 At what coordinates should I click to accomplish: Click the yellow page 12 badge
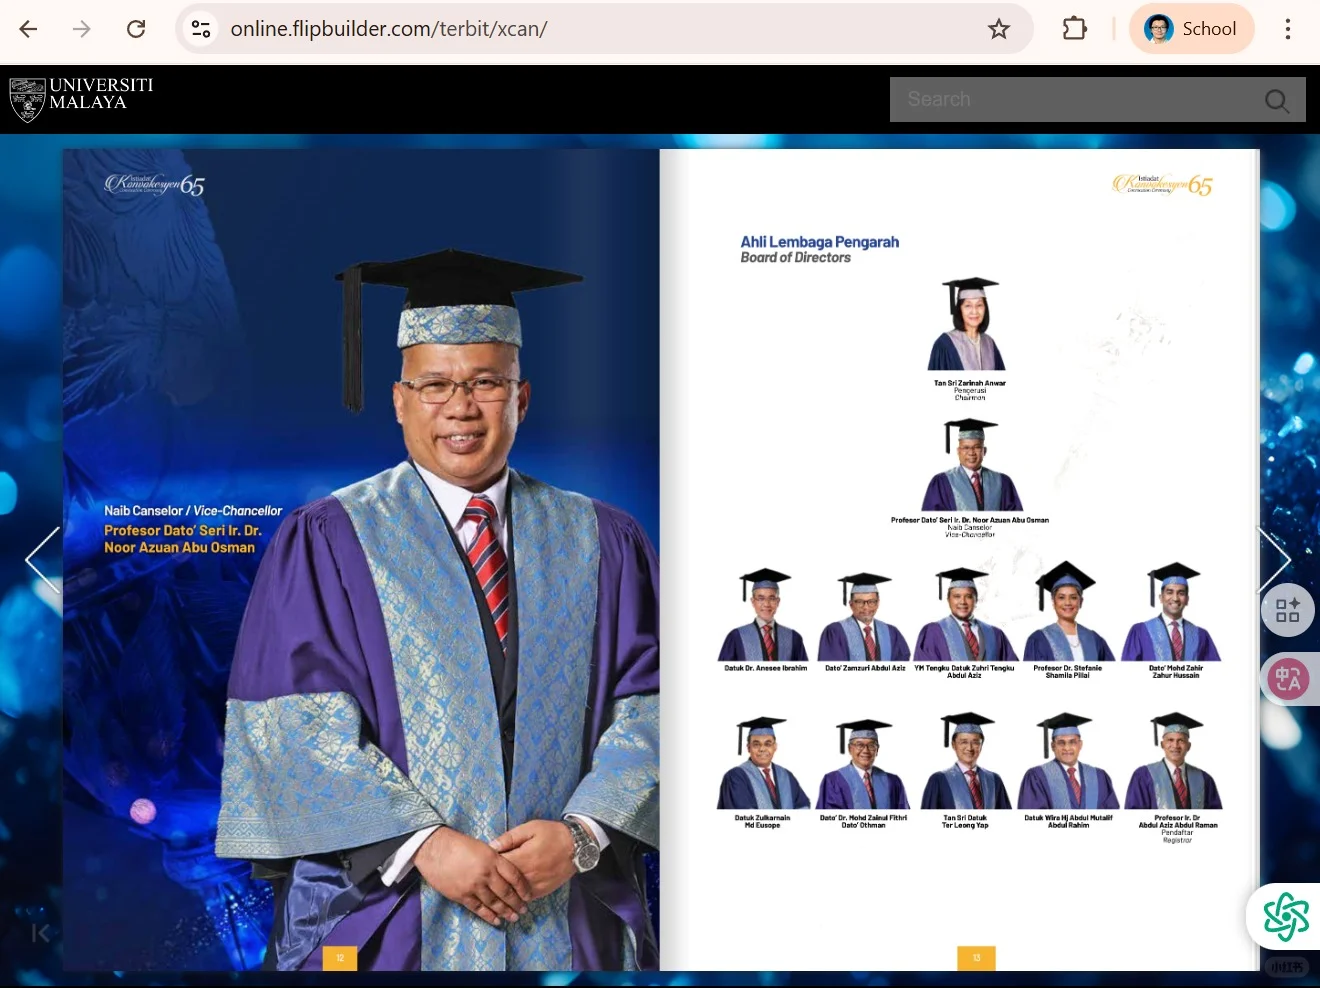[340, 957]
